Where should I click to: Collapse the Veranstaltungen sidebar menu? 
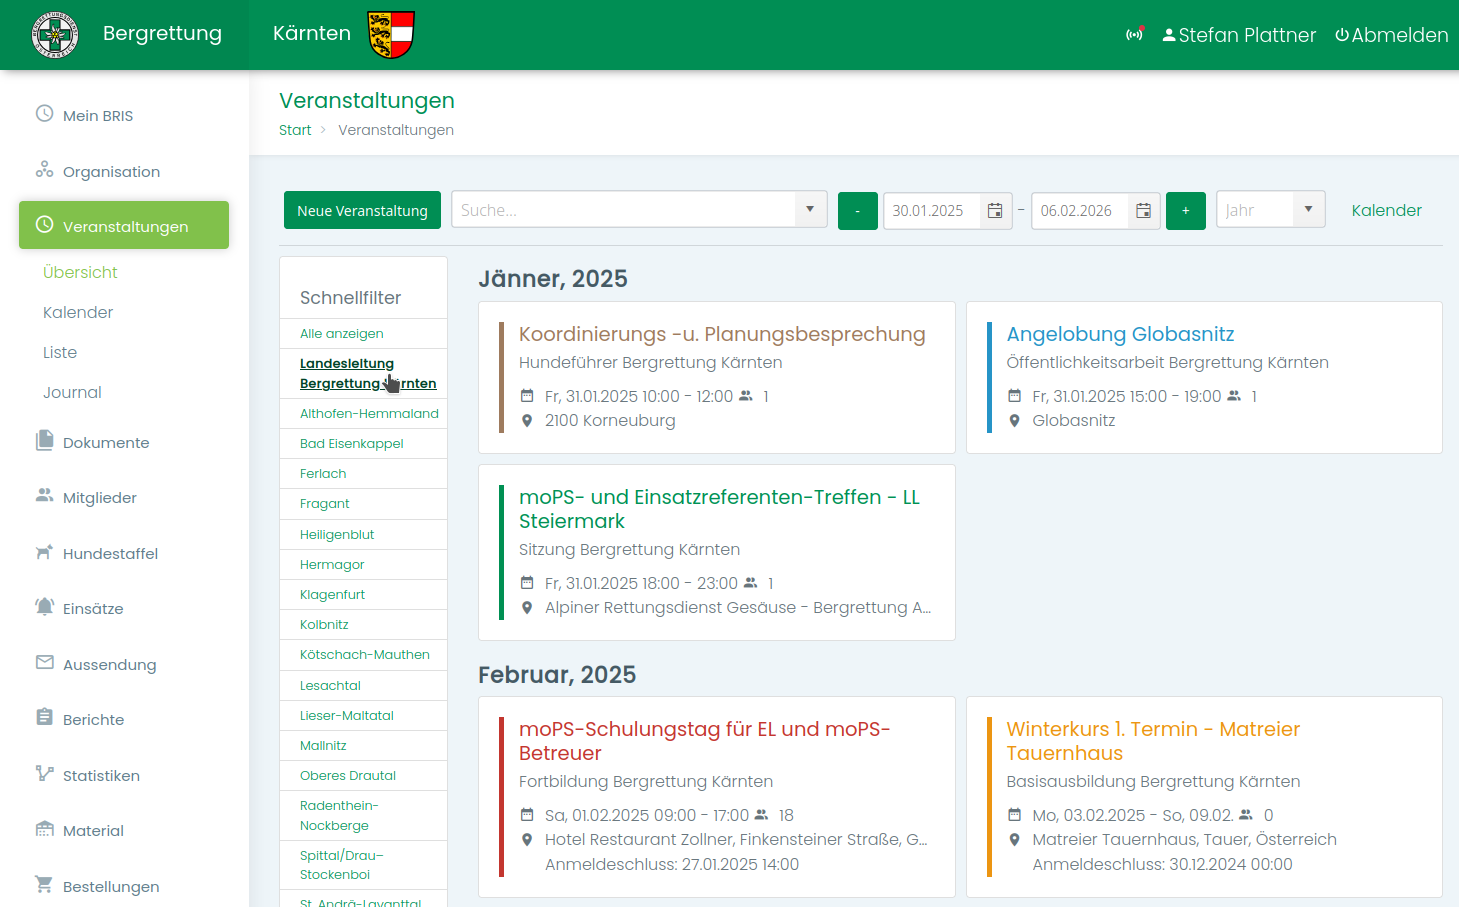pyautogui.click(x=124, y=226)
